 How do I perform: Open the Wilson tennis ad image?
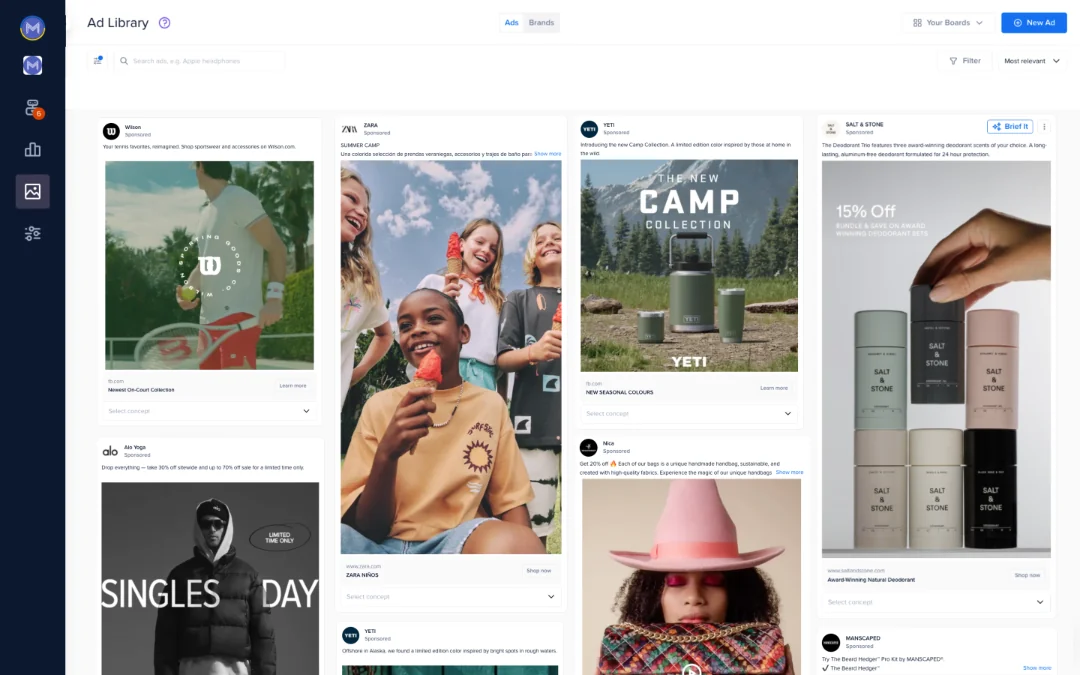[209, 265]
